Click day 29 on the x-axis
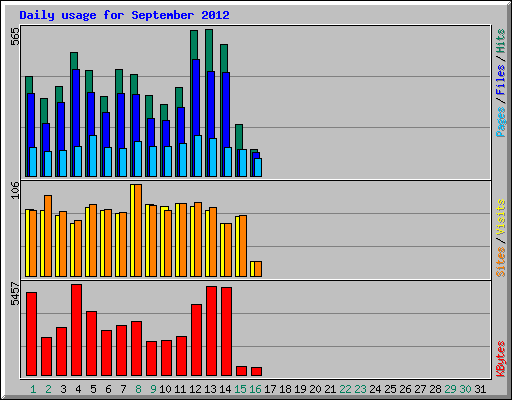Screen dimensions: 512x400 [x=450, y=389]
